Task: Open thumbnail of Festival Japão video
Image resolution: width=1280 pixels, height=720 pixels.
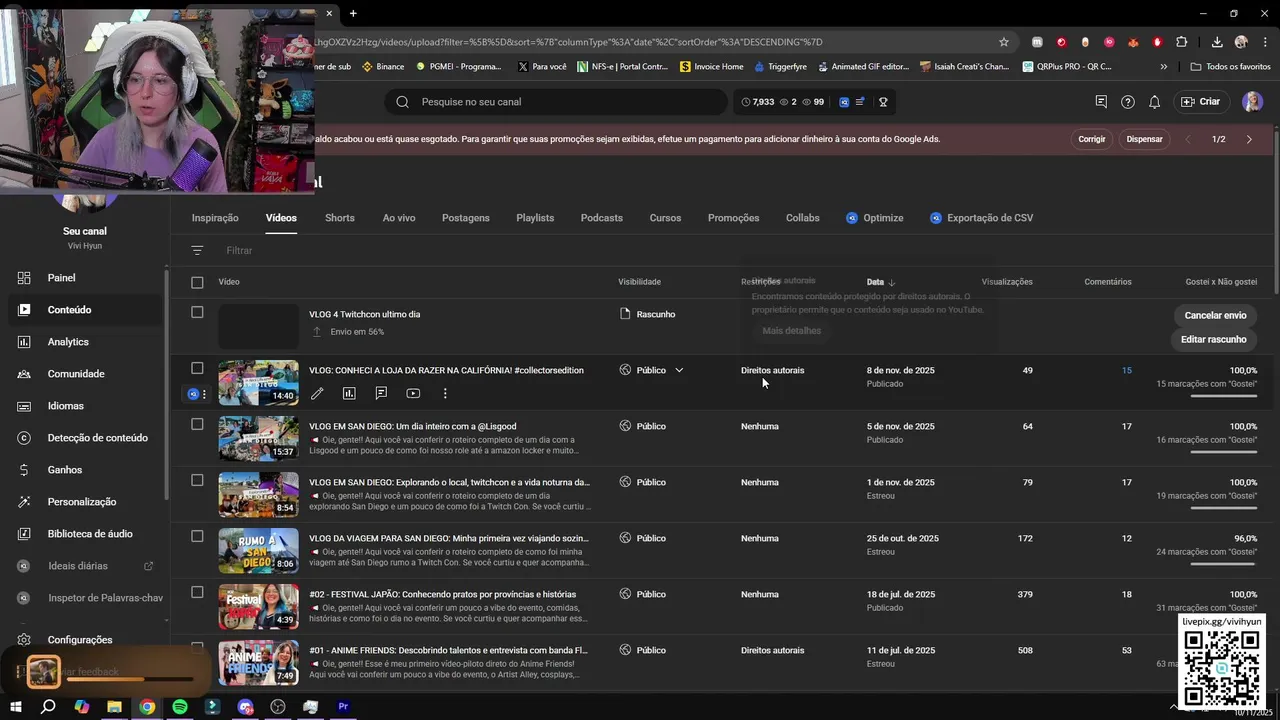Action: [258, 606]
